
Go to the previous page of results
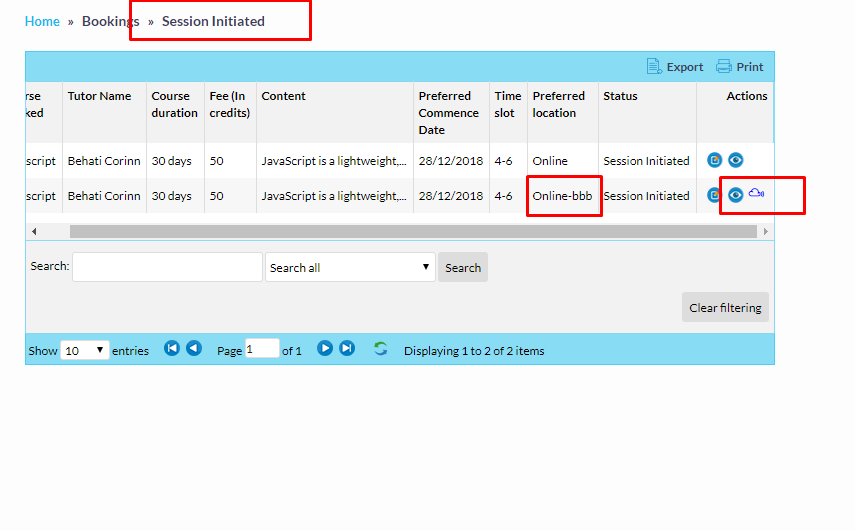(194, 349)
